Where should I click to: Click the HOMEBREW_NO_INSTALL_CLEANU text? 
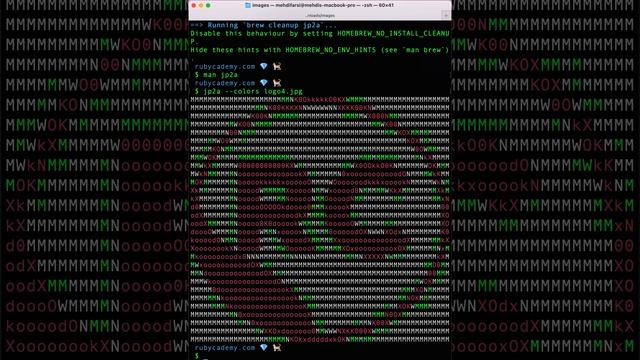coord(393,33)
